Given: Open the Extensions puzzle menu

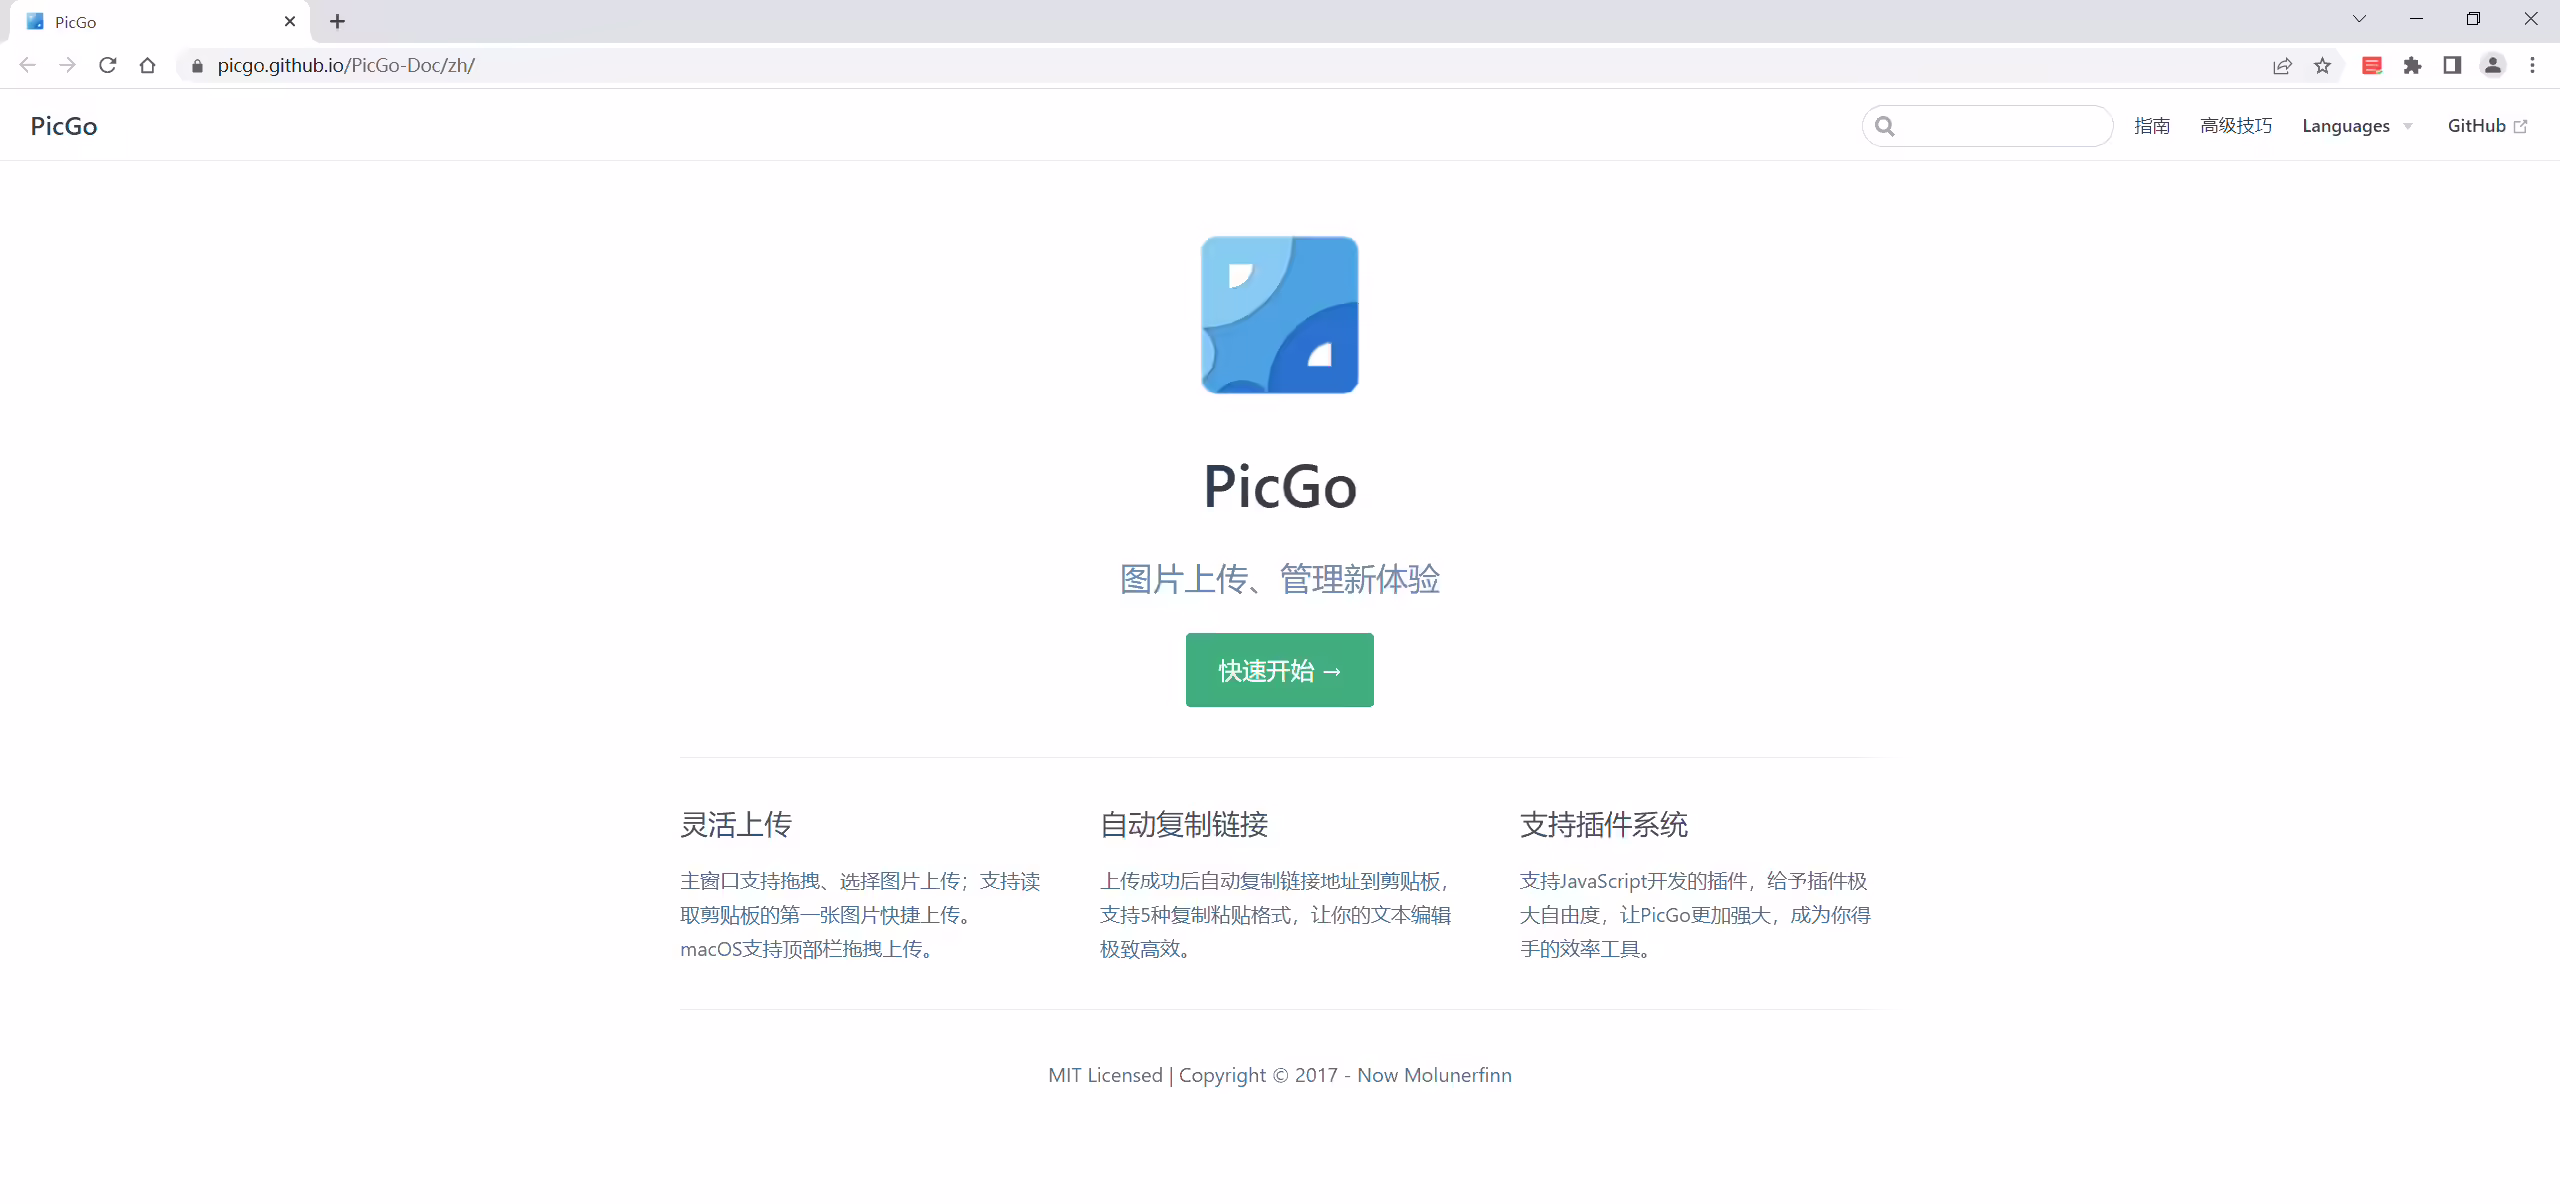Looking at the screenshot, I should 2412,66.
